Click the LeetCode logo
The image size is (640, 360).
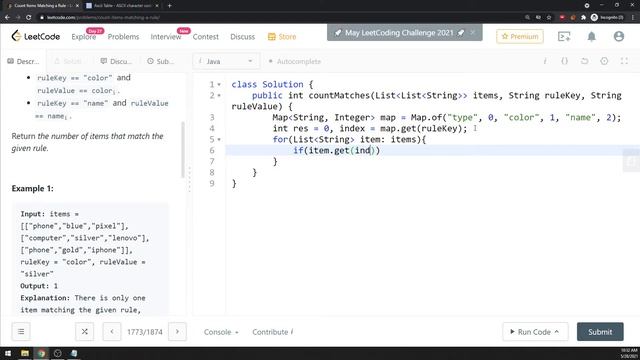coord(36,36)
